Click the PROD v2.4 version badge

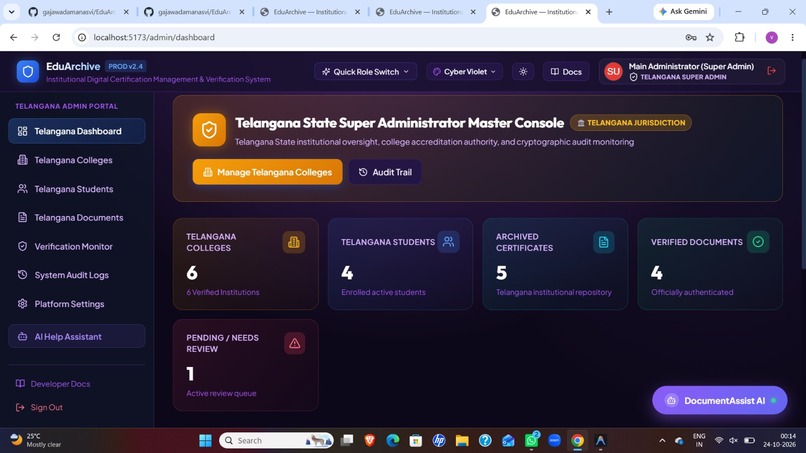[126, 66]
